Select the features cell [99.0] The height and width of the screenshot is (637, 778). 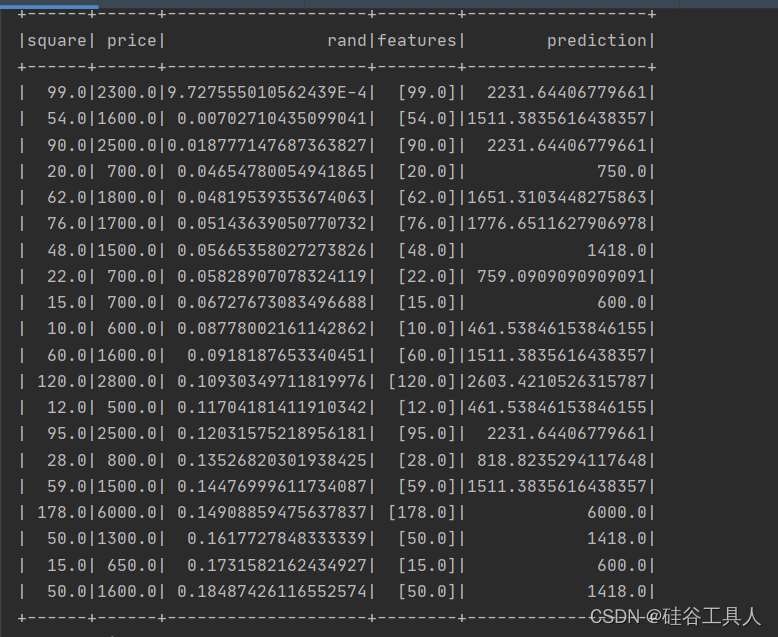pyautogui.click(x=427, y=92)
